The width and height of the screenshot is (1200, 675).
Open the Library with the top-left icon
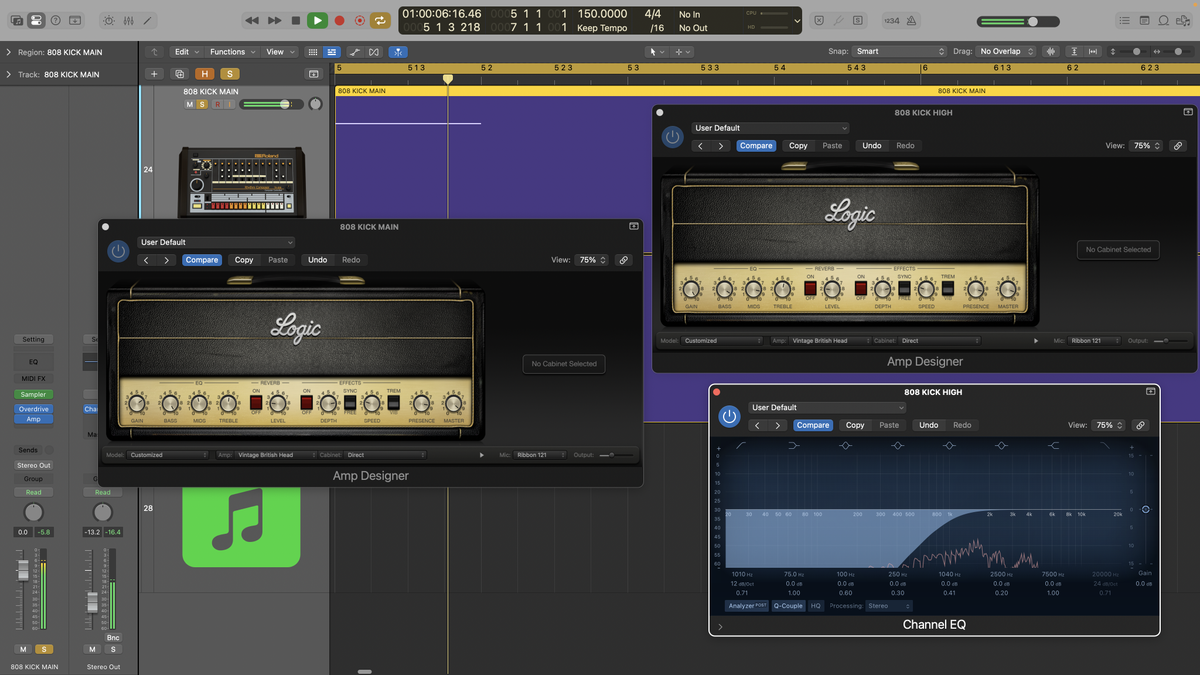coord(17,20)
